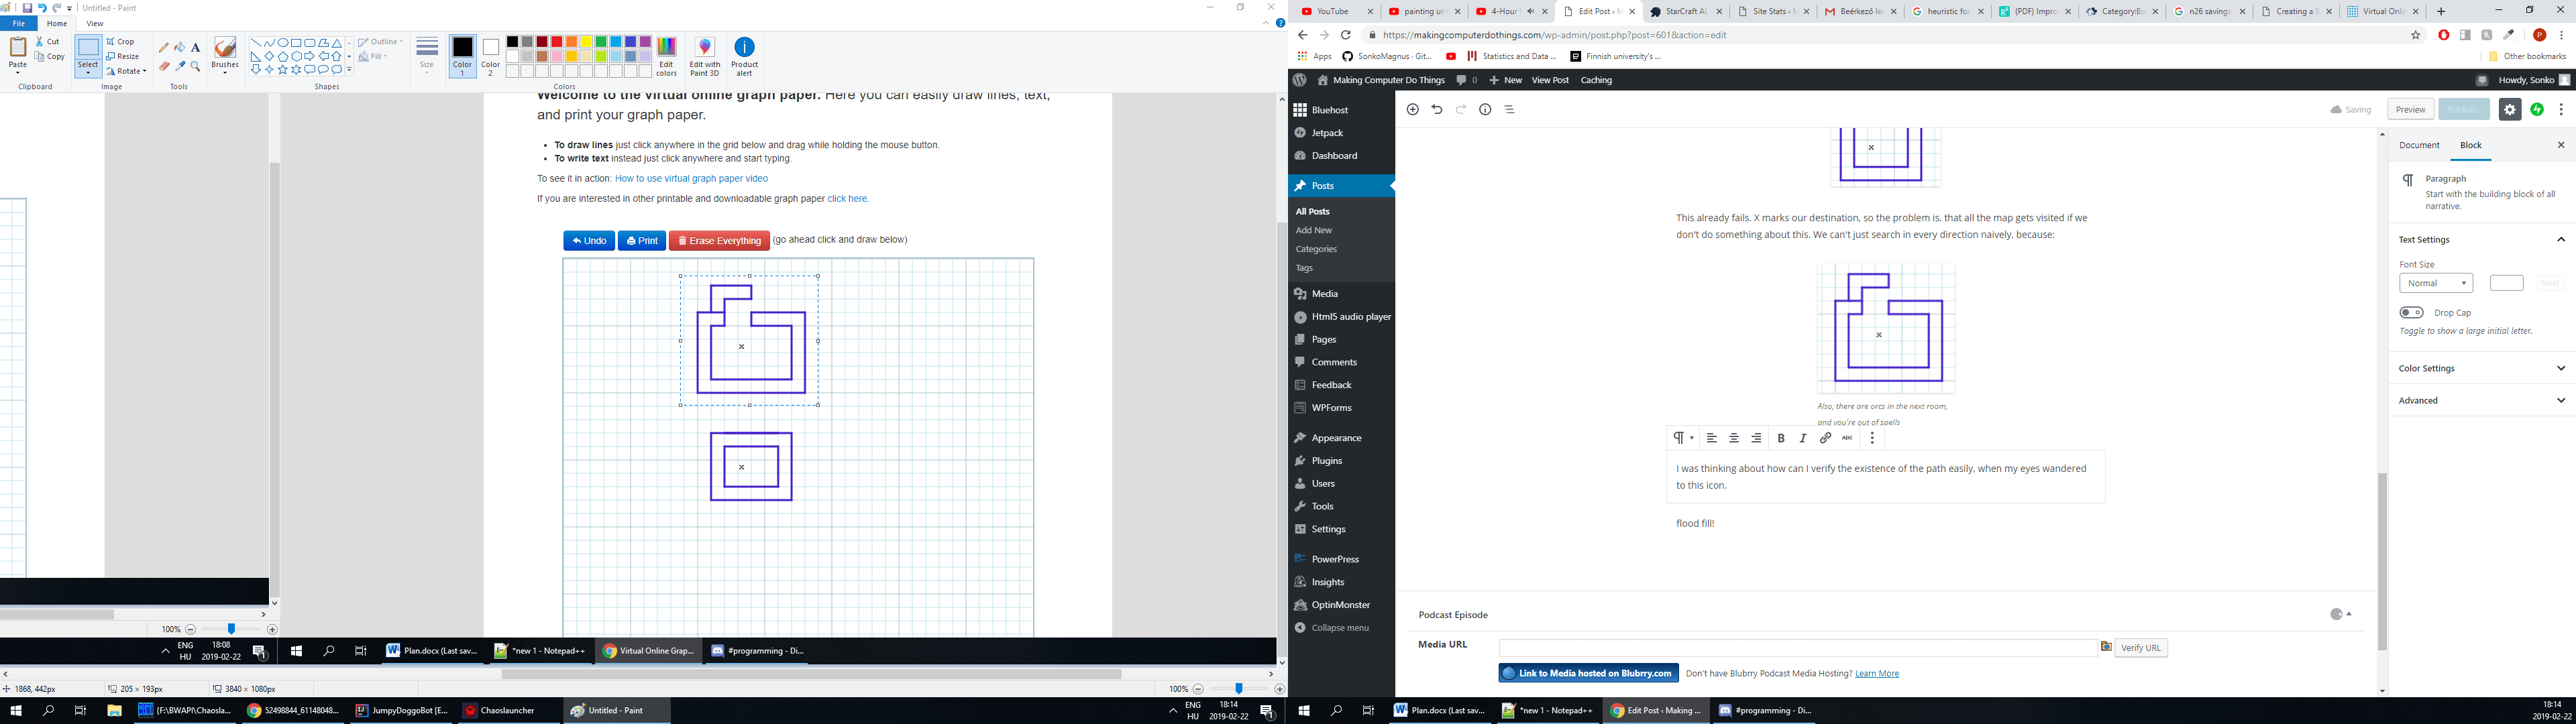Image resolution: width=2576 pixels, height=724 pixels.
Task: Click the Preview button
Action: point(2410,110)
